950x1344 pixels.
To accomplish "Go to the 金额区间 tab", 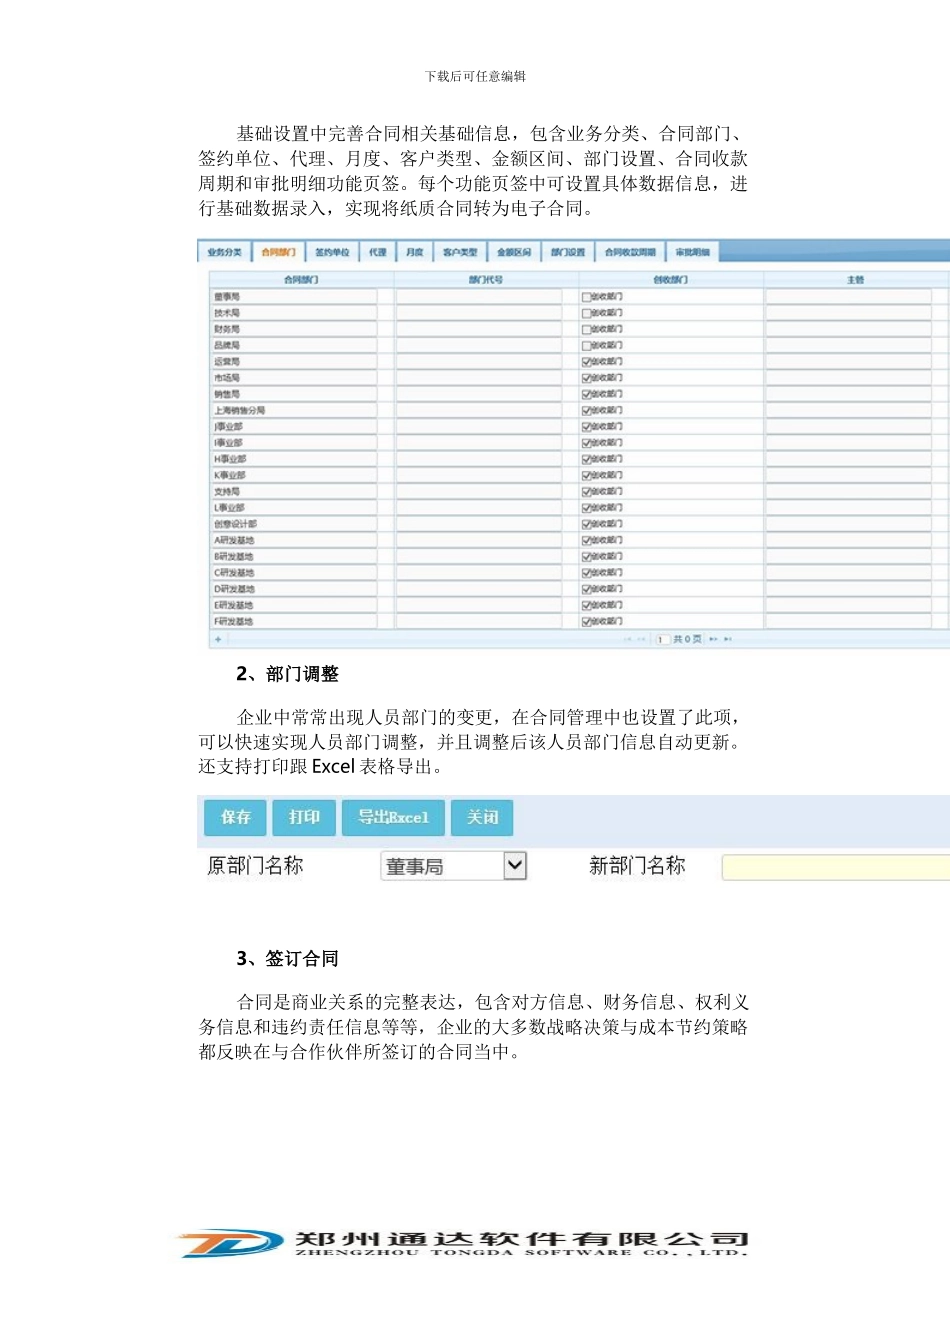I will (514, 252).
